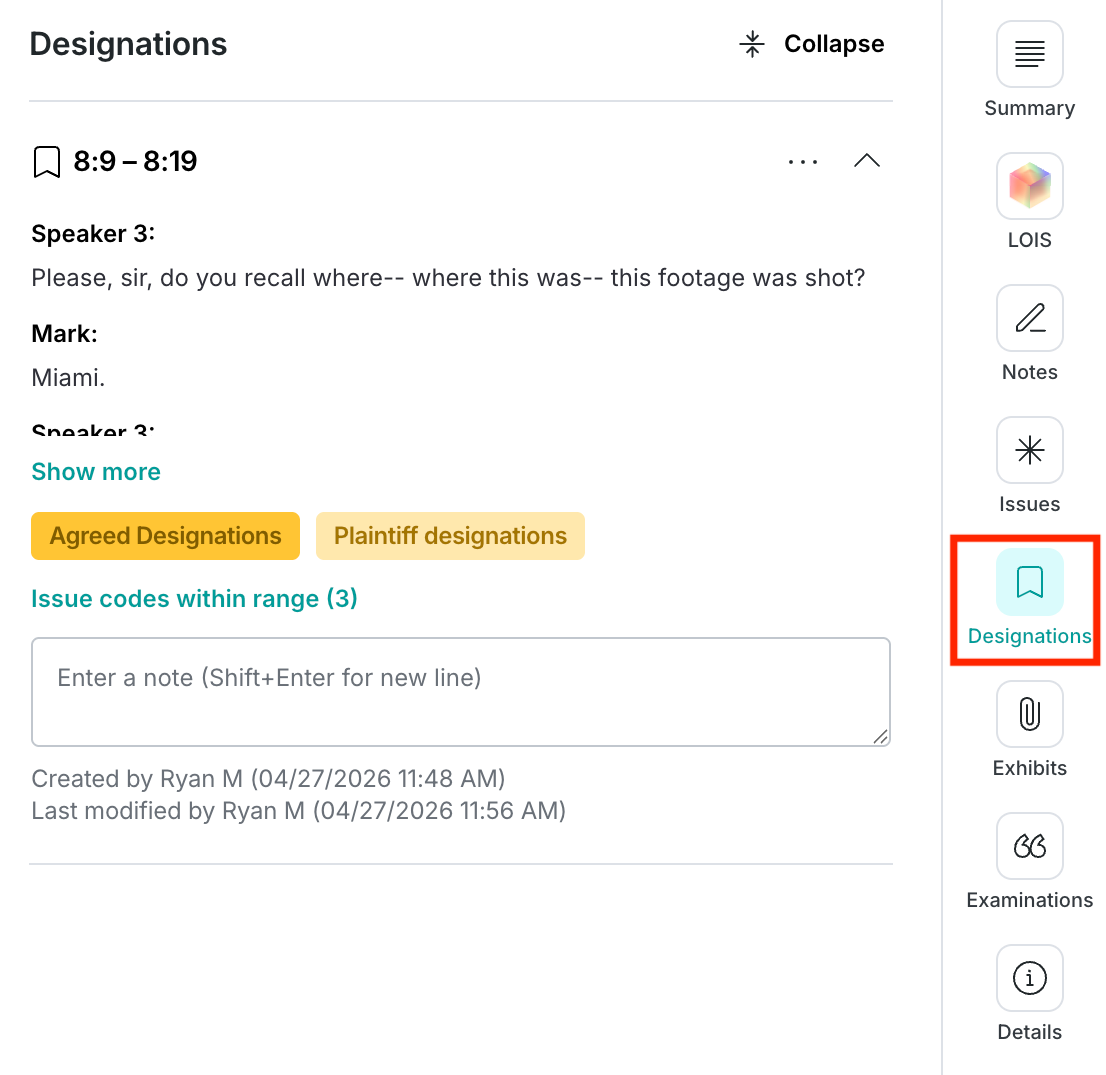Open the Notes pencil icon

[1029, 317]
